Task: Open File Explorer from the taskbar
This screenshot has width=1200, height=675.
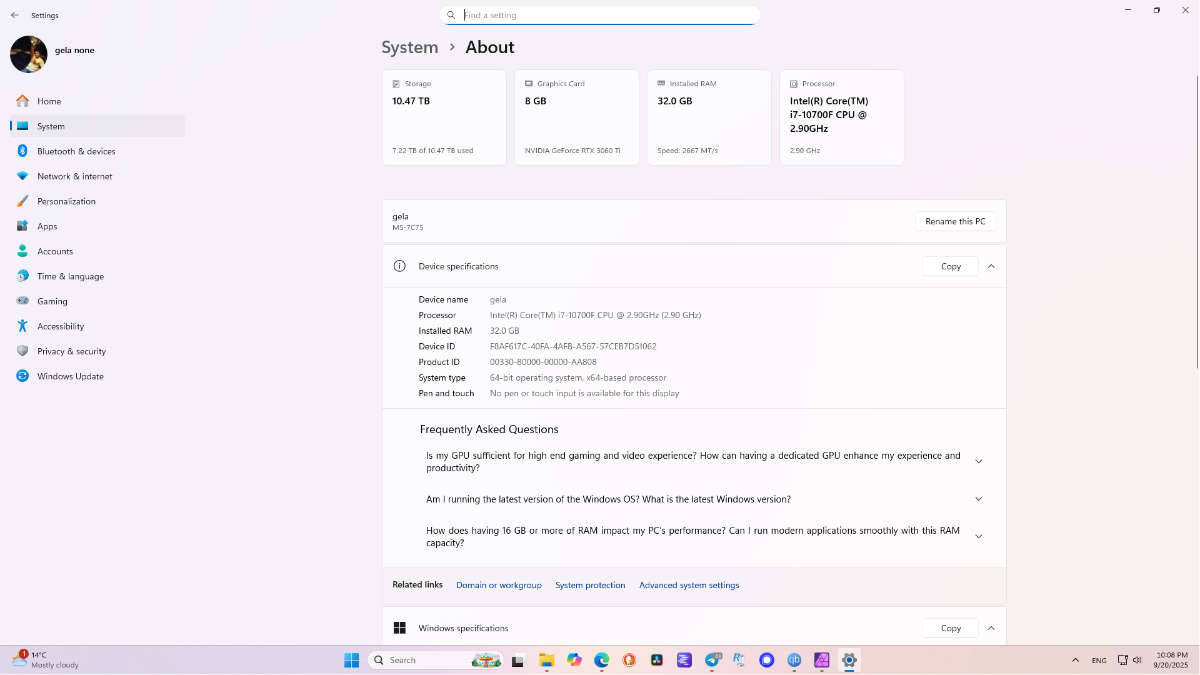Action: coord(547,660)
